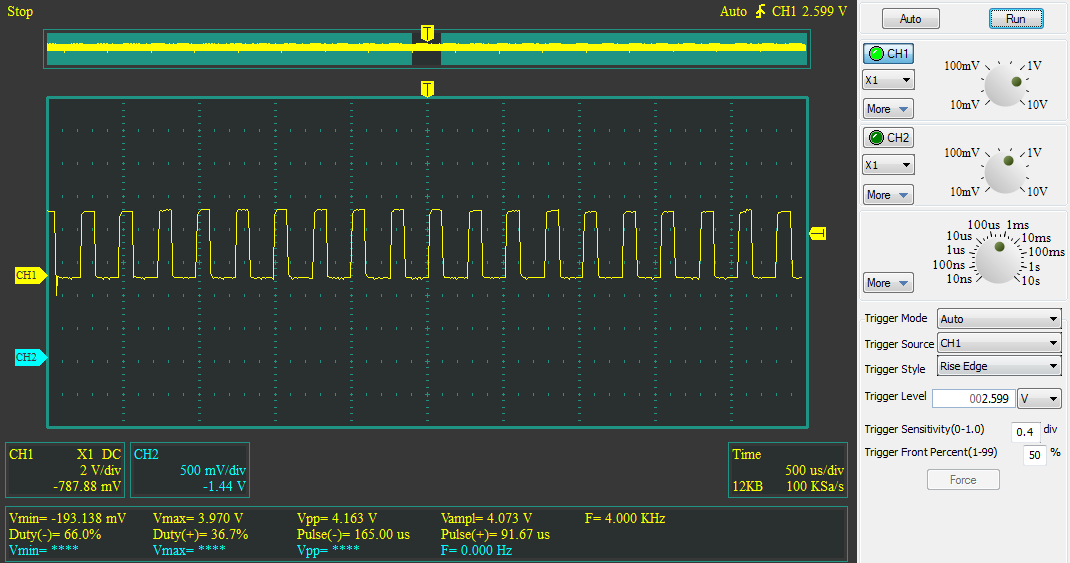Click the F= 4.000 KHz measurement
The height and width of the screenshot is (563, 1070).
(x=624, y=519)
